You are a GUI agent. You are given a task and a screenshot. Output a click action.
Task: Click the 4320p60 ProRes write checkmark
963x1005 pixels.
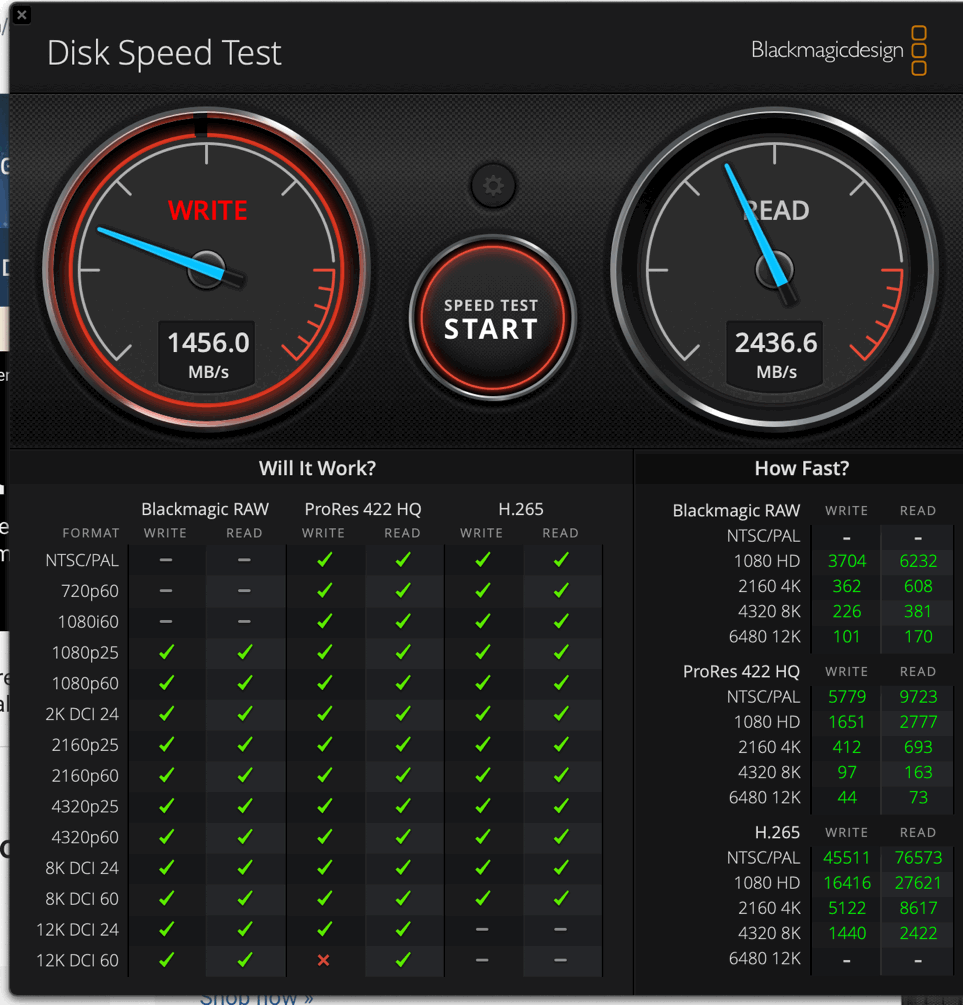[324, 837]
